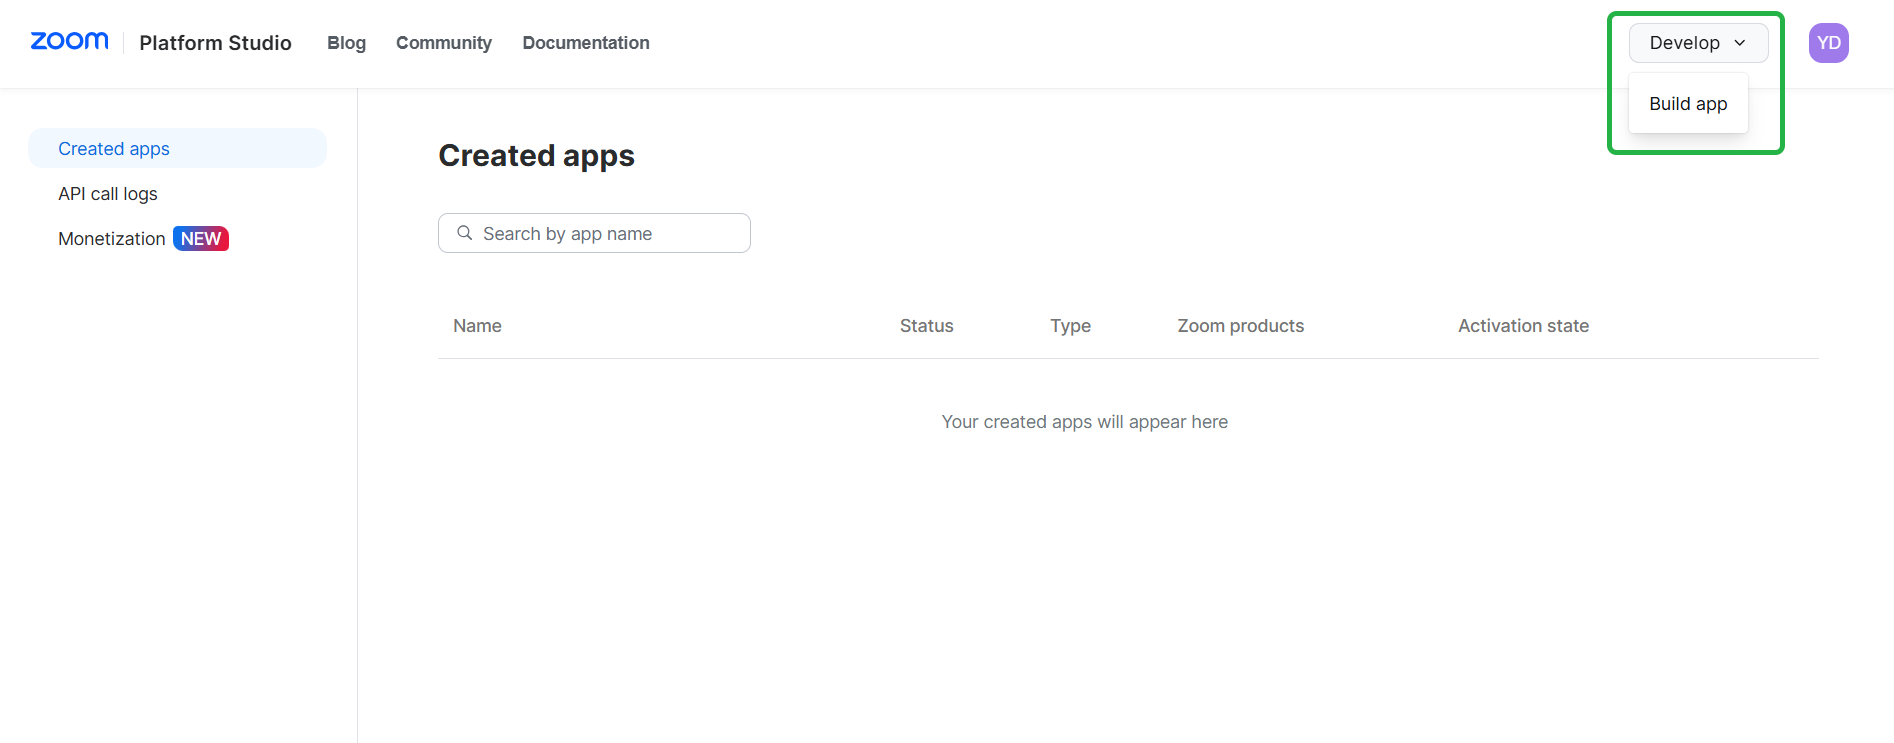Open Documentation in the top navigation

tap(586, 43)
